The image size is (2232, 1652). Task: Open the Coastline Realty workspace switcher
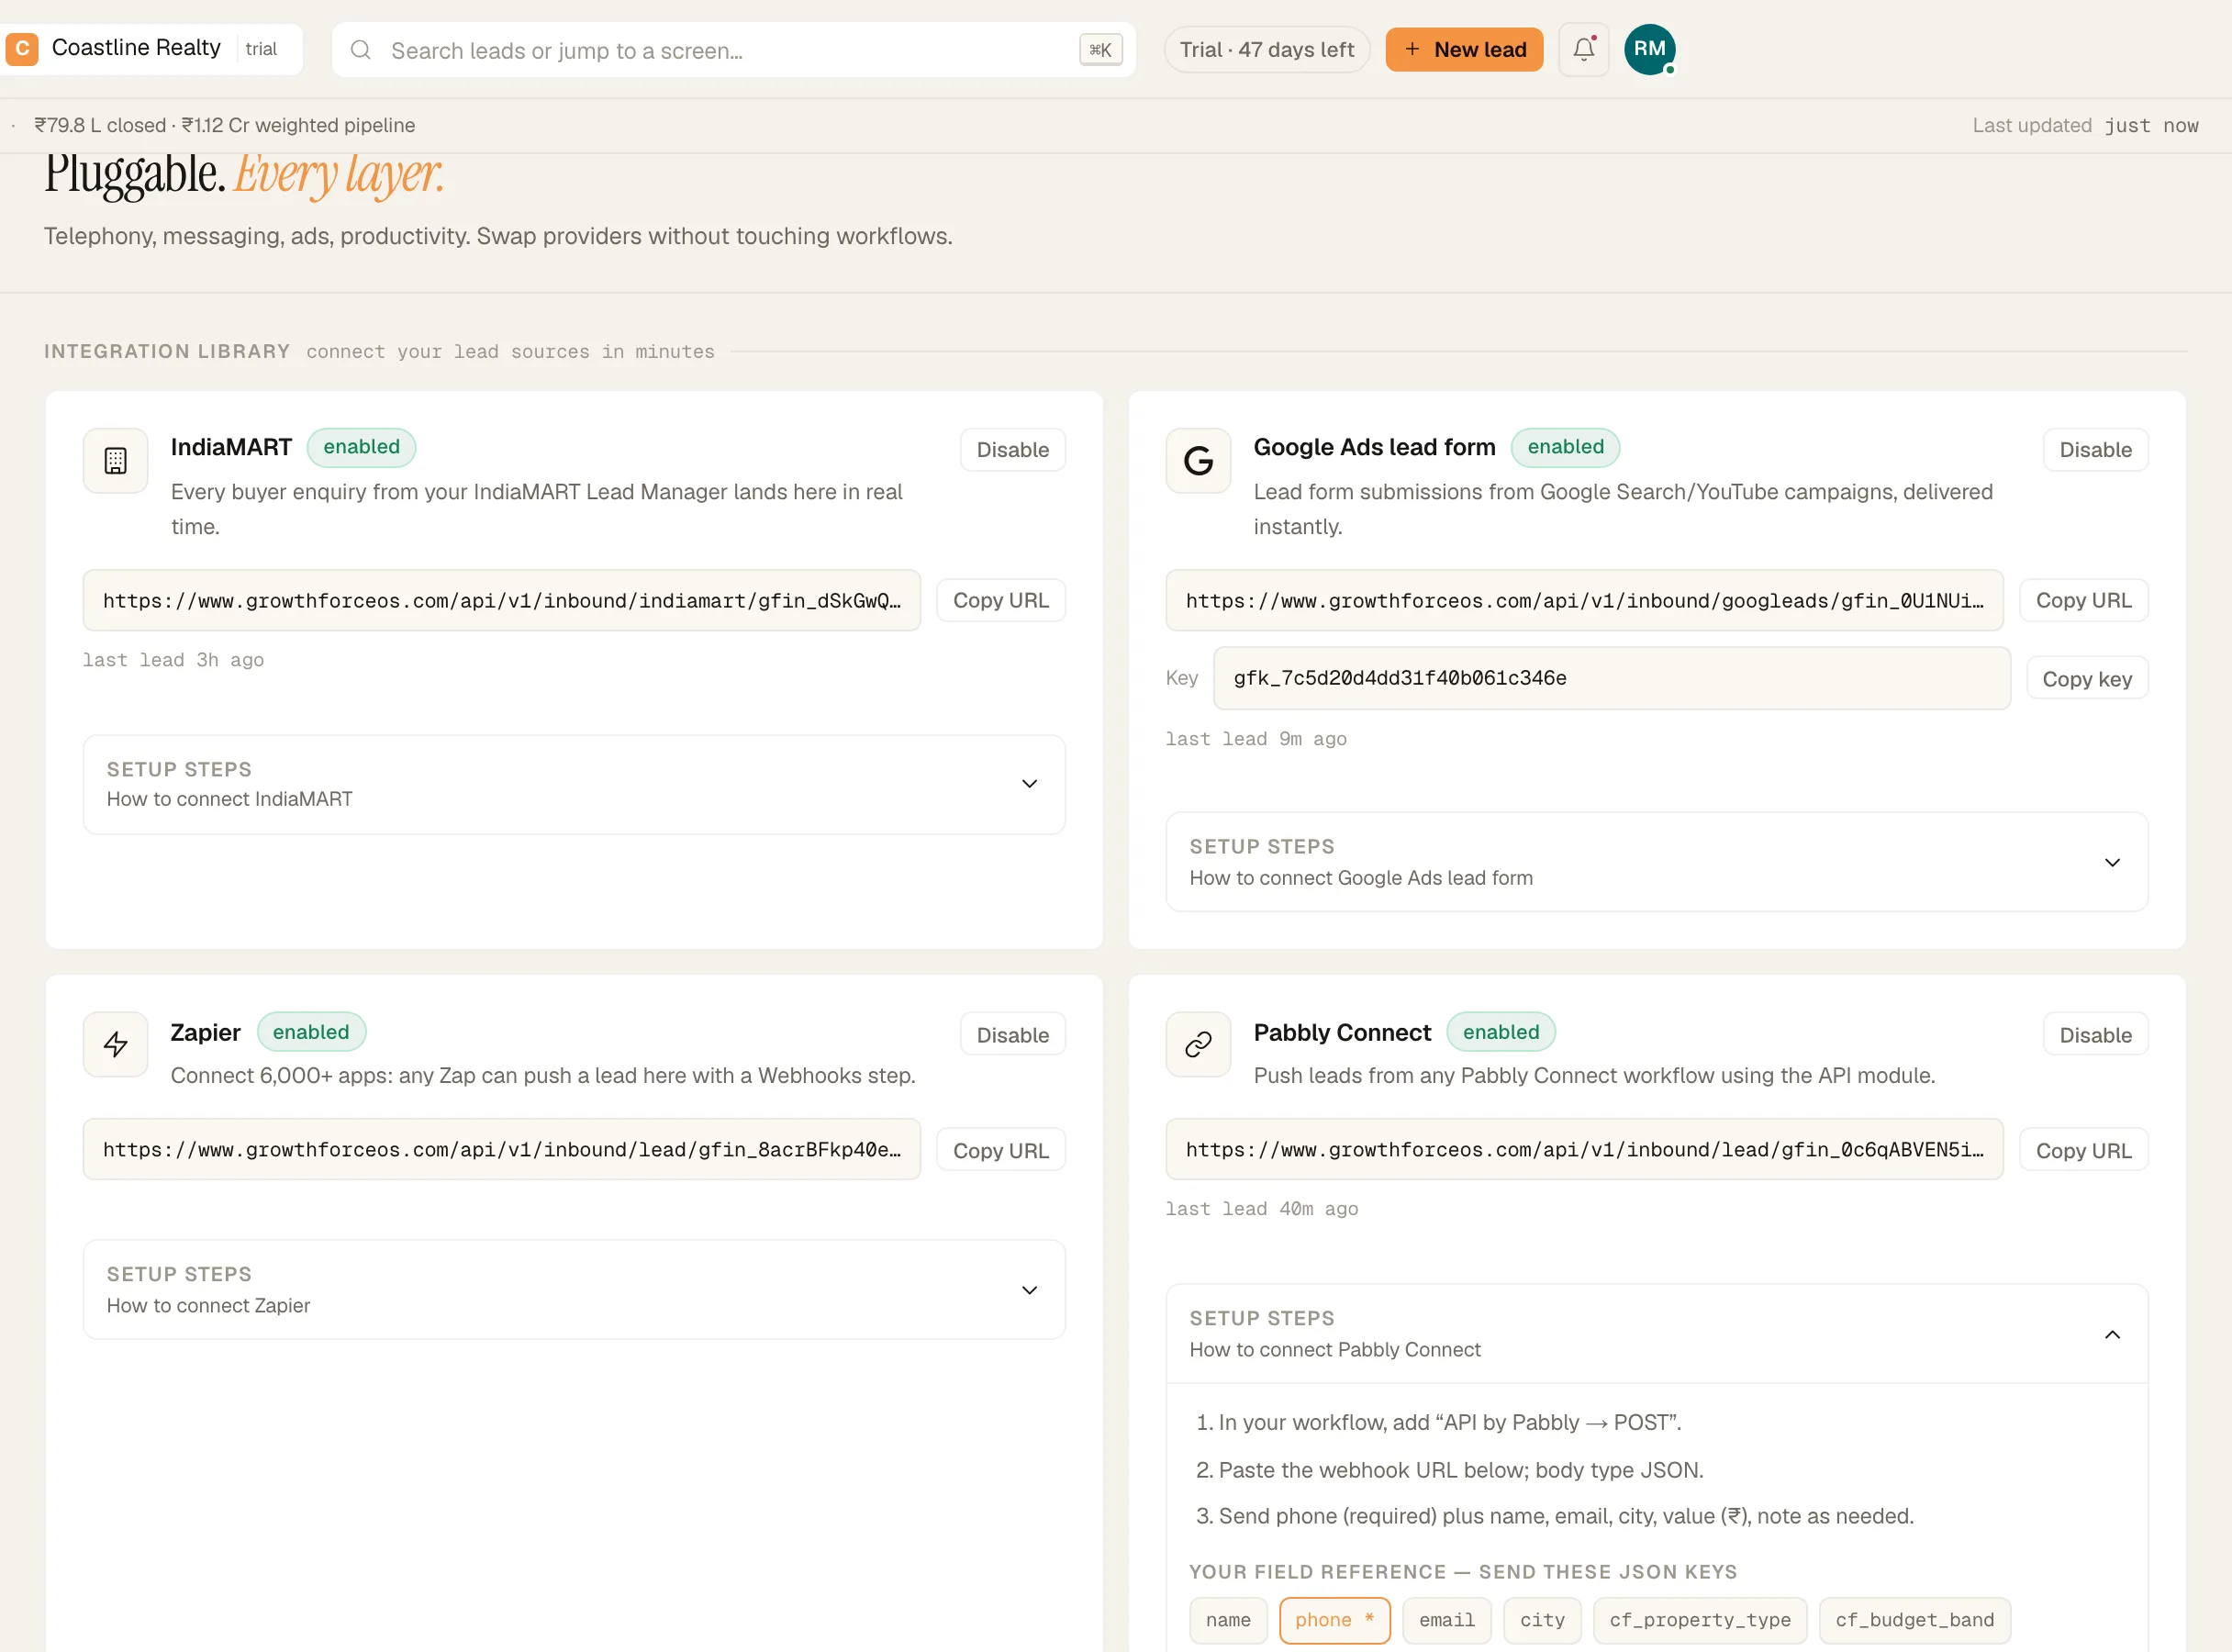coord(152,49)
